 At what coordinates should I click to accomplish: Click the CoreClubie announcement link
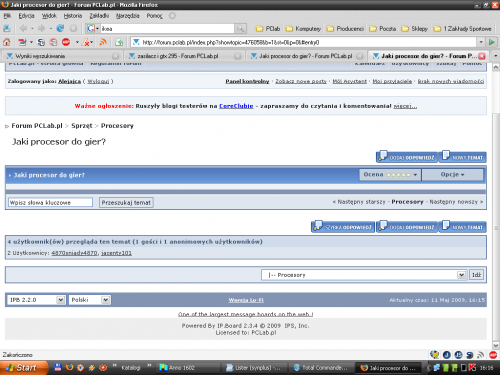coord(236,106)
